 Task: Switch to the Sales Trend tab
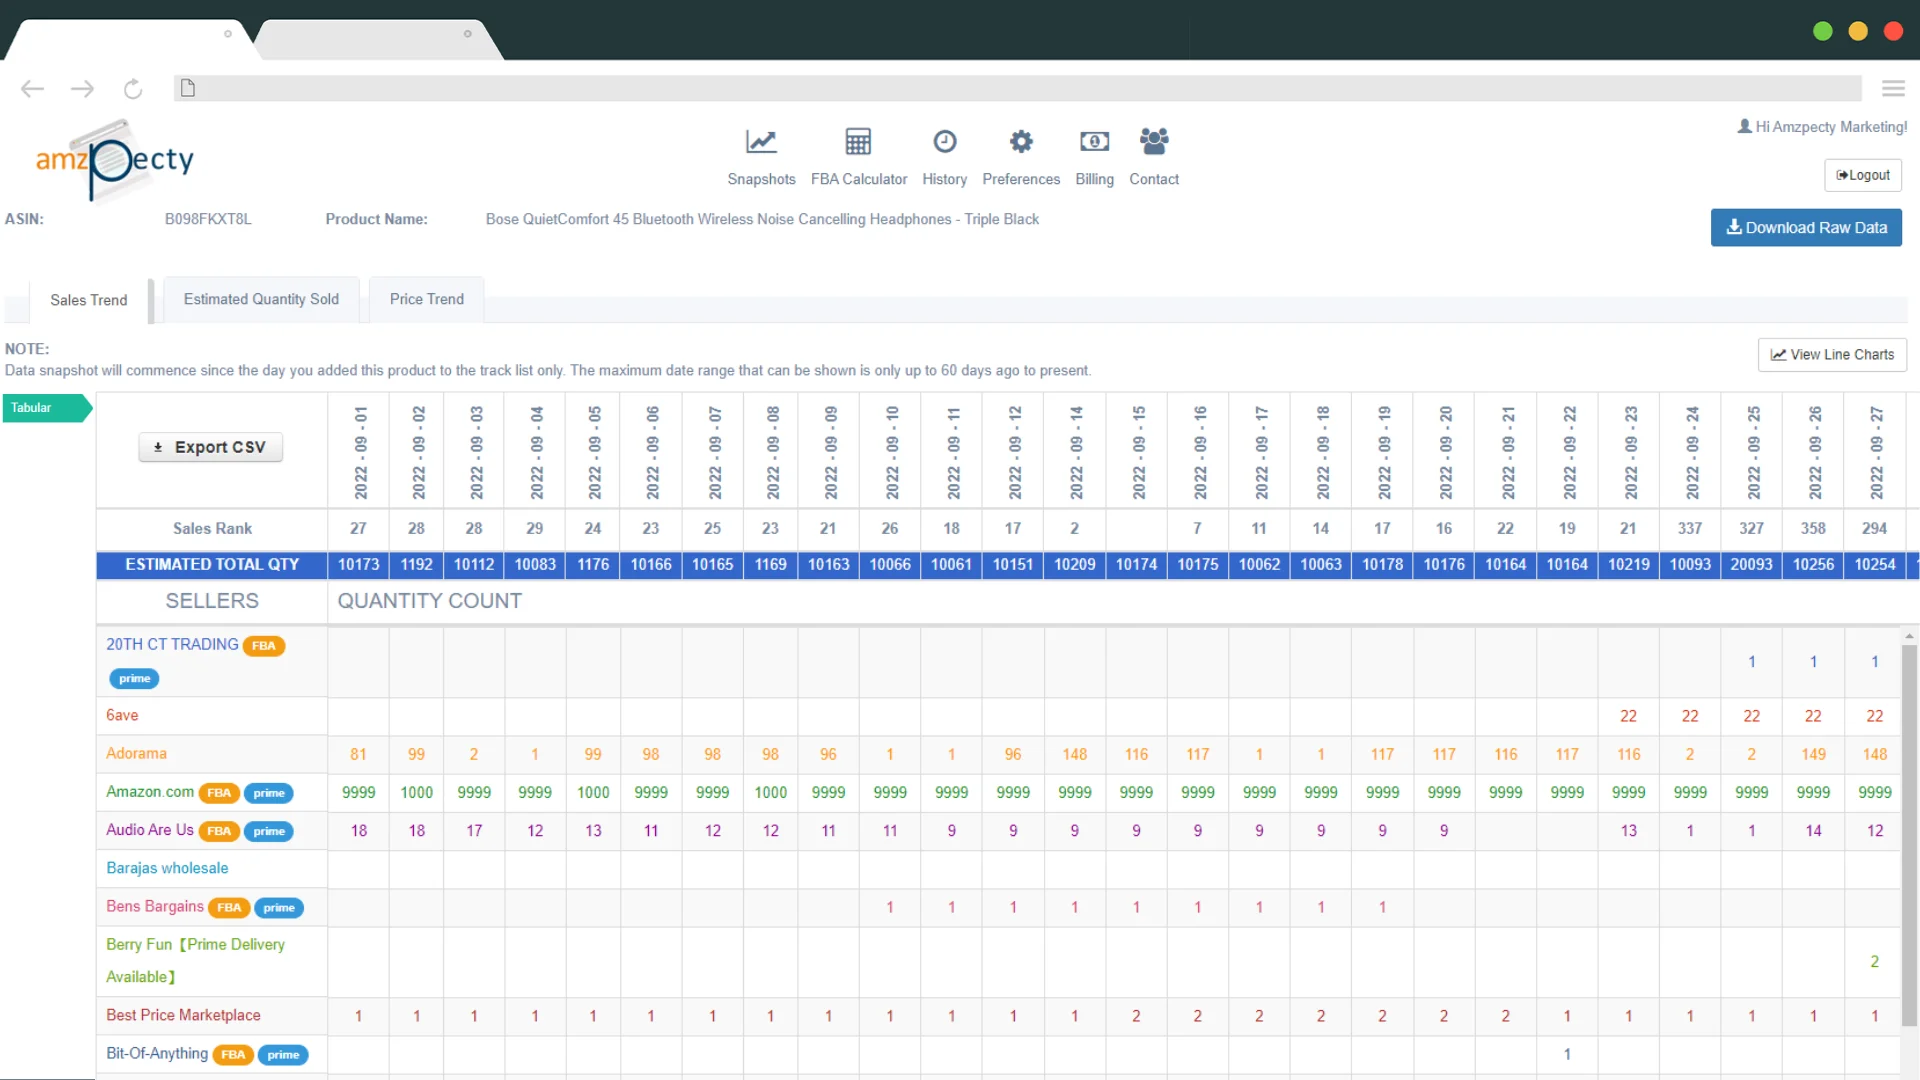[88, 299]
